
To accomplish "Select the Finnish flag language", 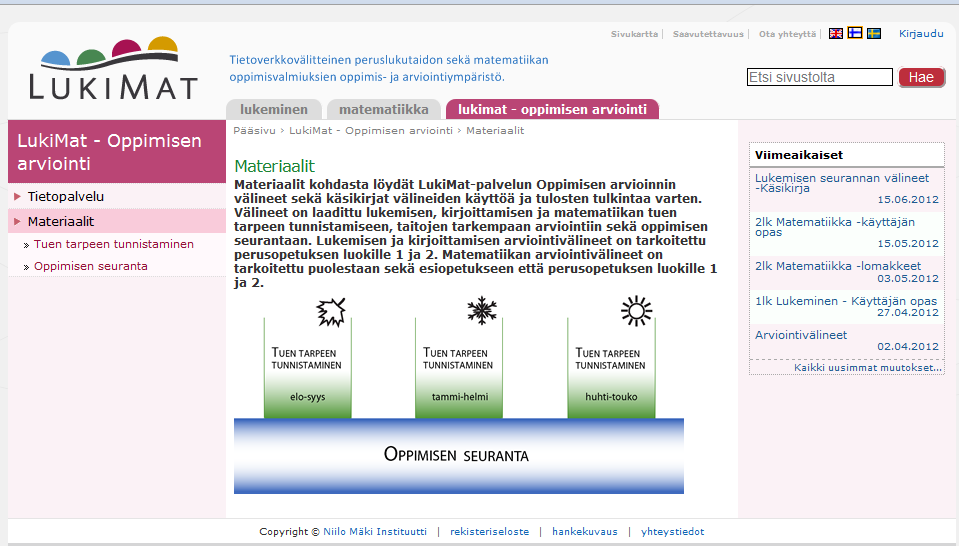I will 855,33.
